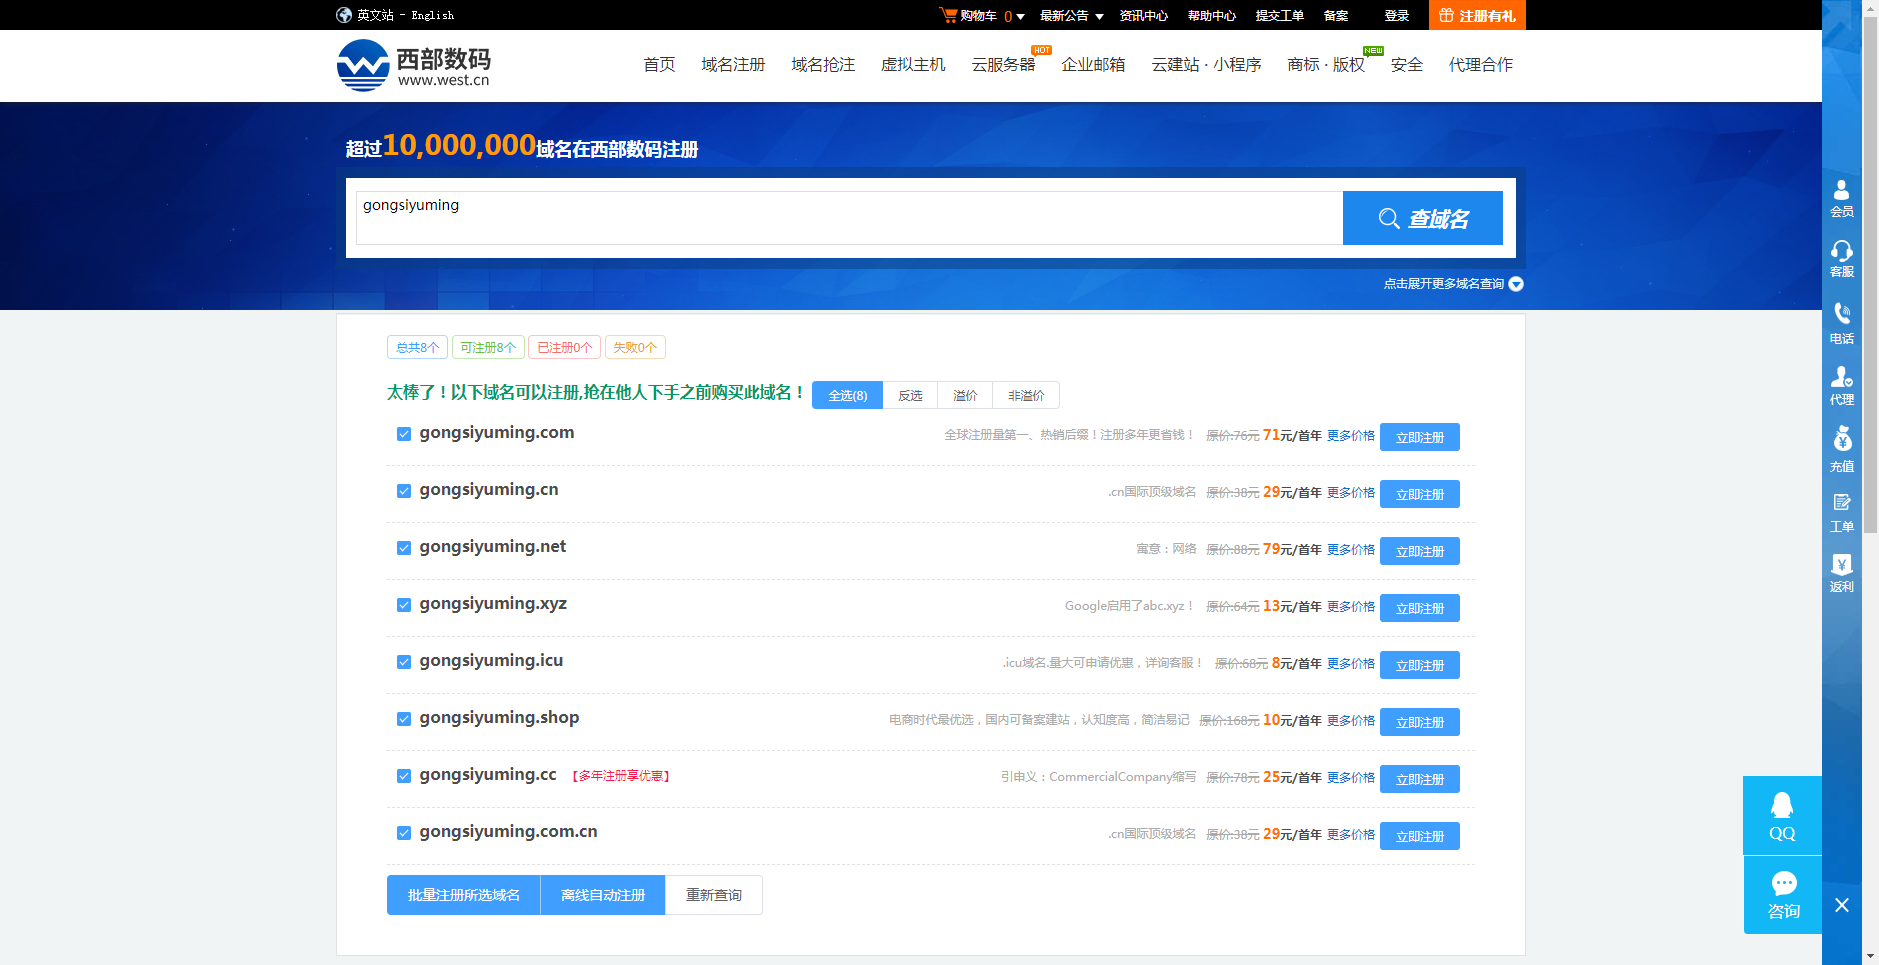Expand 点击展开更多域名查询 section
This screenshot has width=1879, height=965.
(x=1445, y=283)
